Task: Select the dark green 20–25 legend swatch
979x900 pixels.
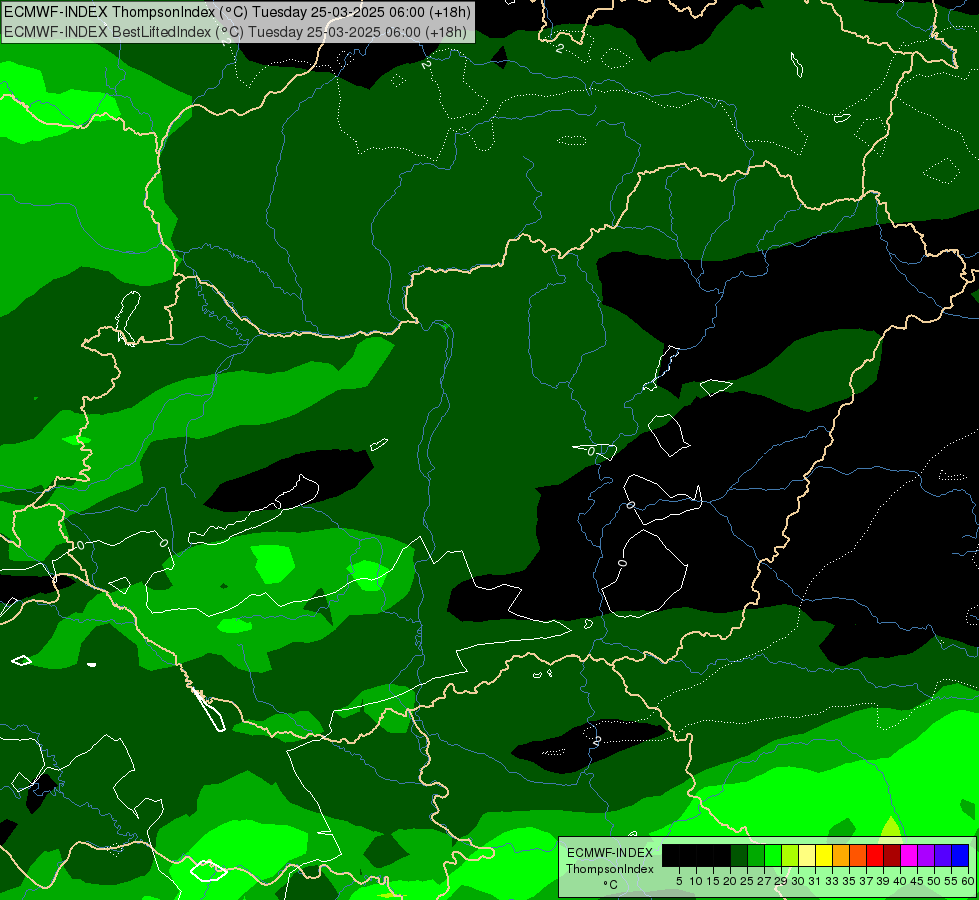Action: [739, 855]
